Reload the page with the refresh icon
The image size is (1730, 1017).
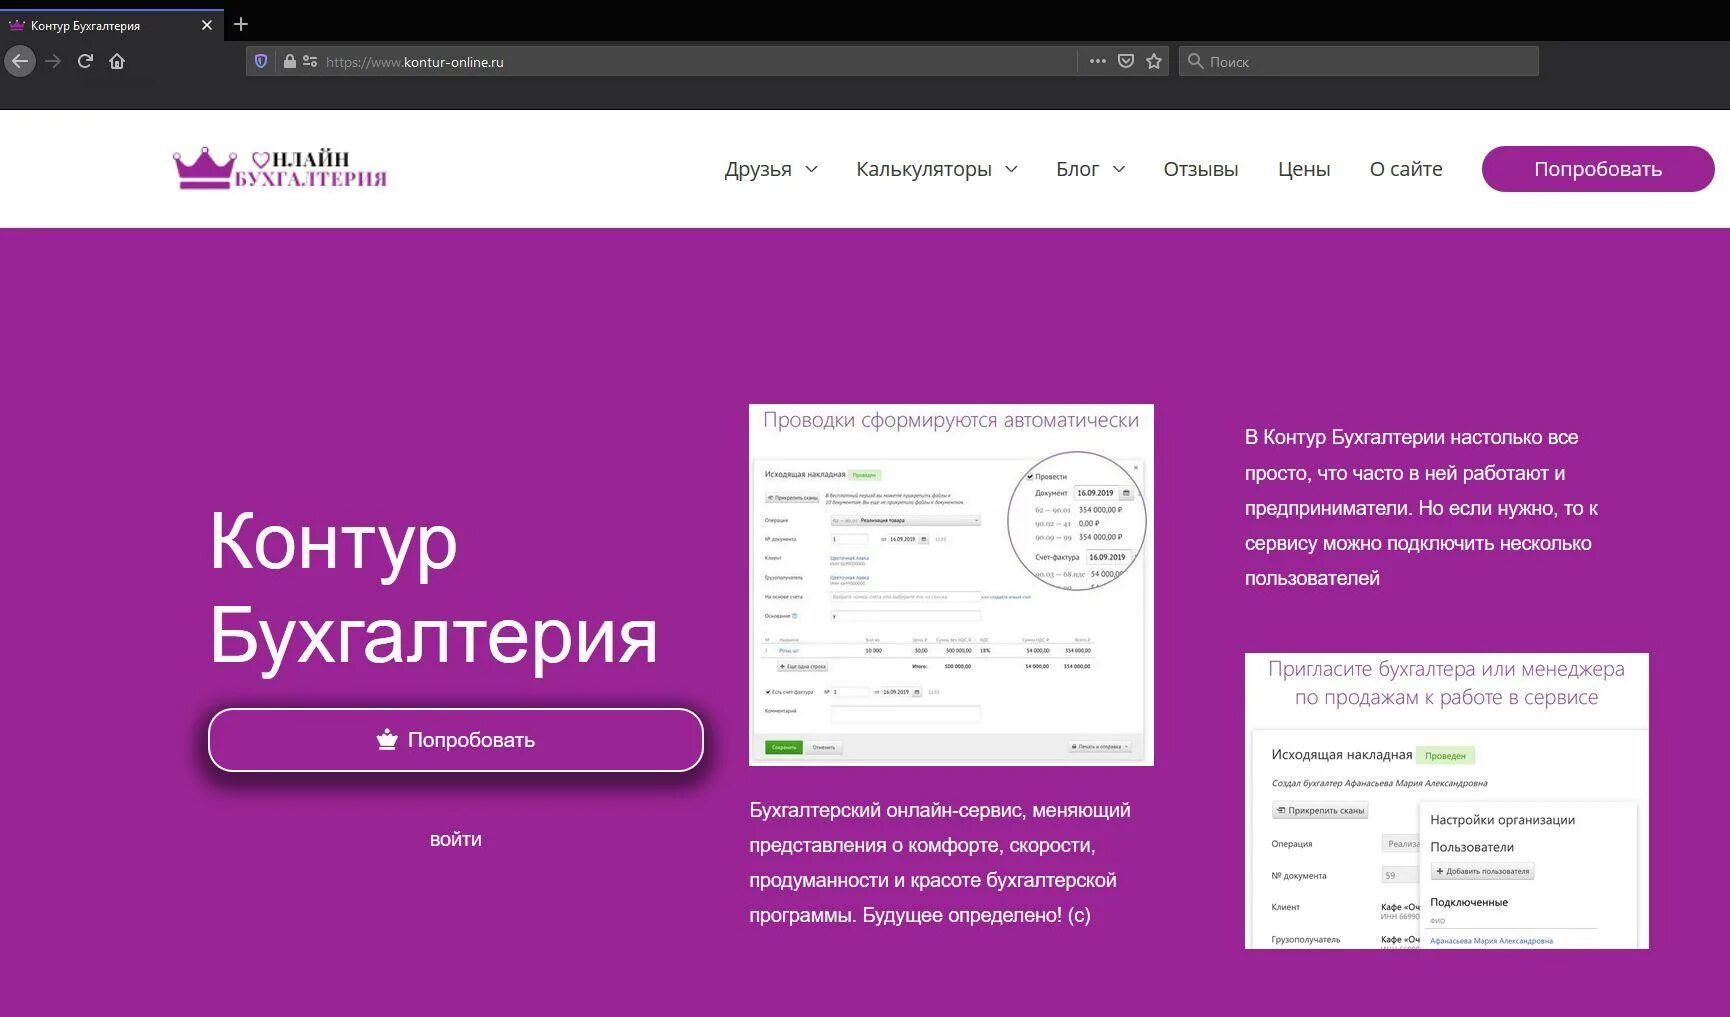point(86,61)
